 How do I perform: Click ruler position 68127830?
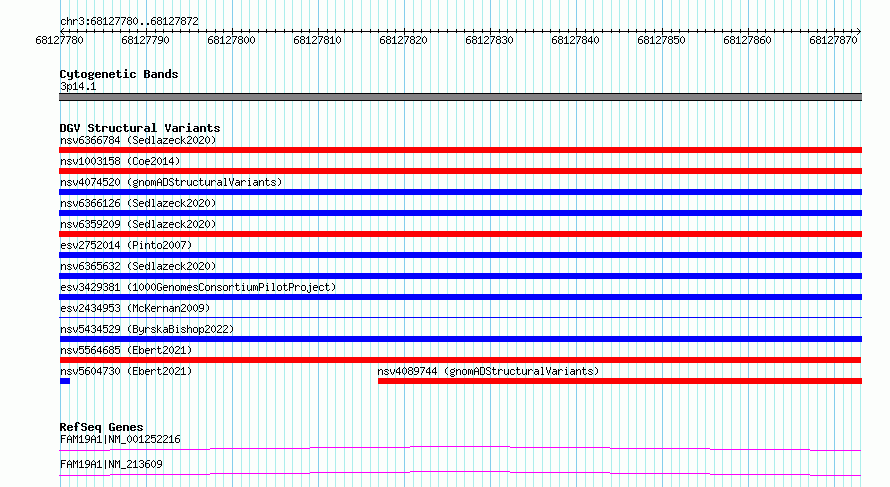(489, 40)
